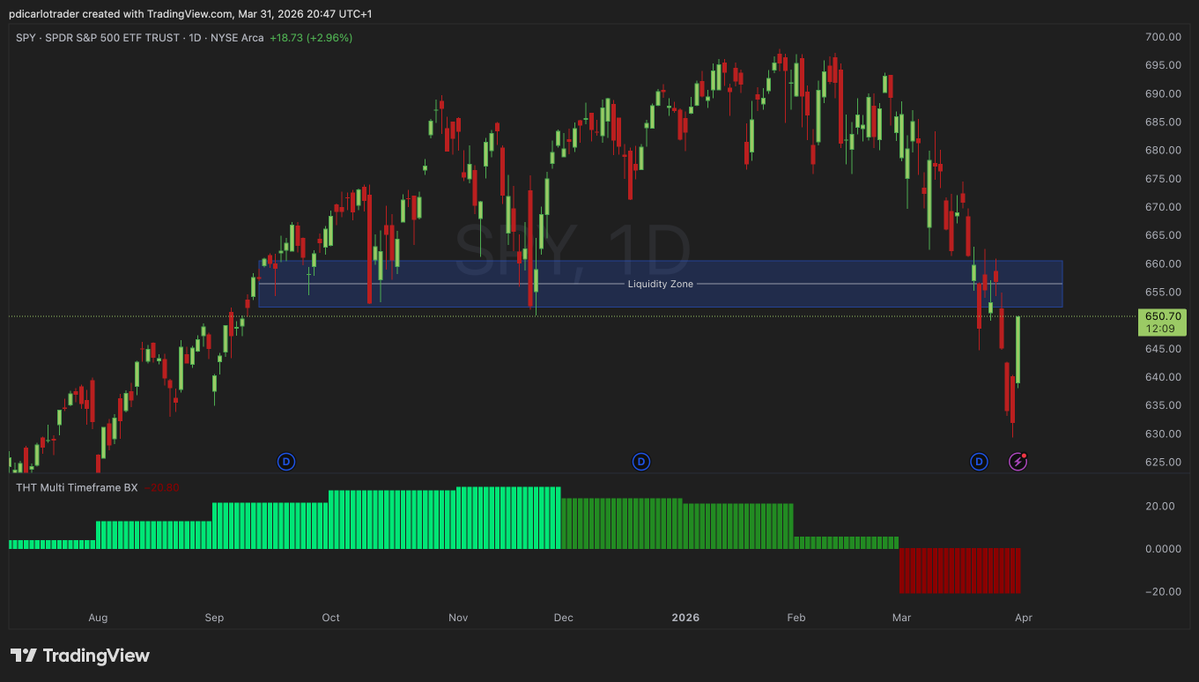Click the Oct label on time axis
Screen dimensions: 1199x682
330,618
